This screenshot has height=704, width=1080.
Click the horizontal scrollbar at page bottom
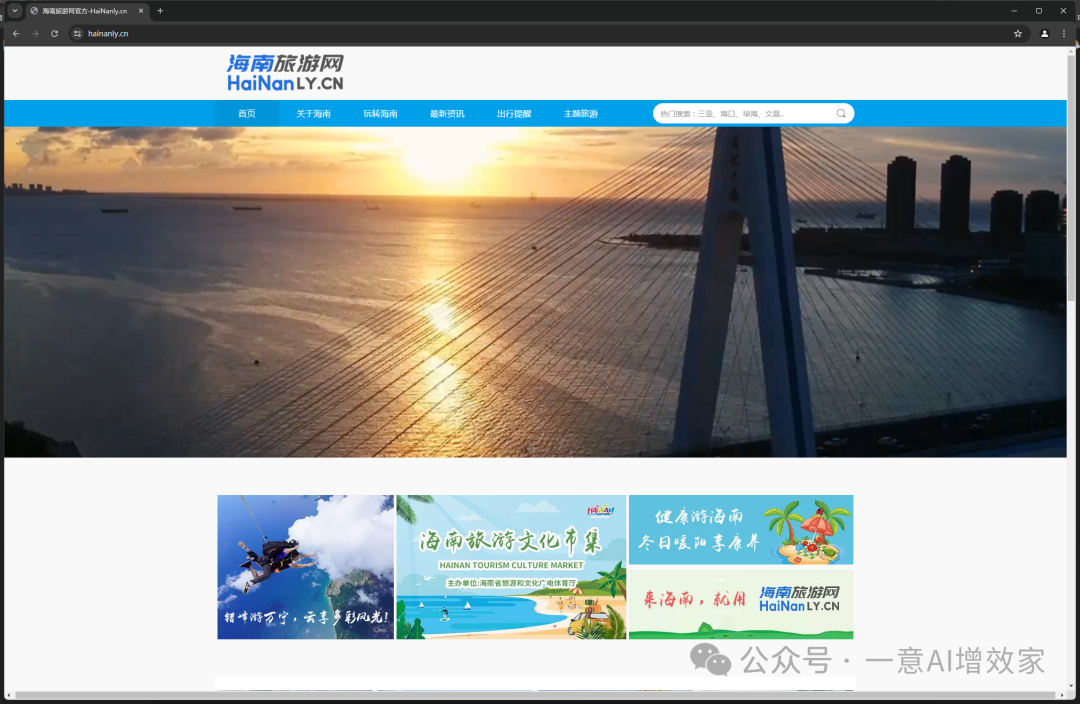530,695
